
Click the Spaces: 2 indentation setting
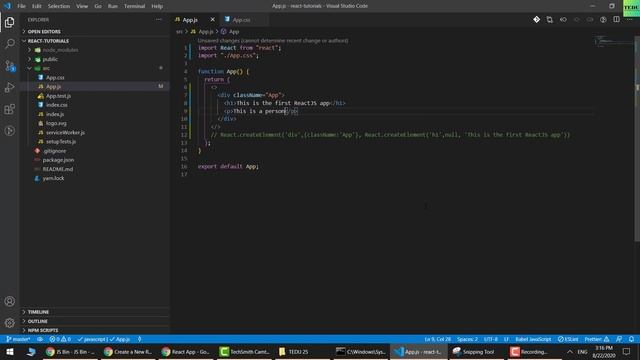click(467, 339)
